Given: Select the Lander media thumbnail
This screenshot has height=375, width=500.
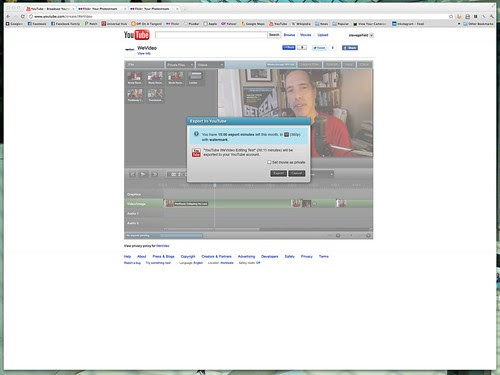Looking at the screenshot, I should coord(195,78).
